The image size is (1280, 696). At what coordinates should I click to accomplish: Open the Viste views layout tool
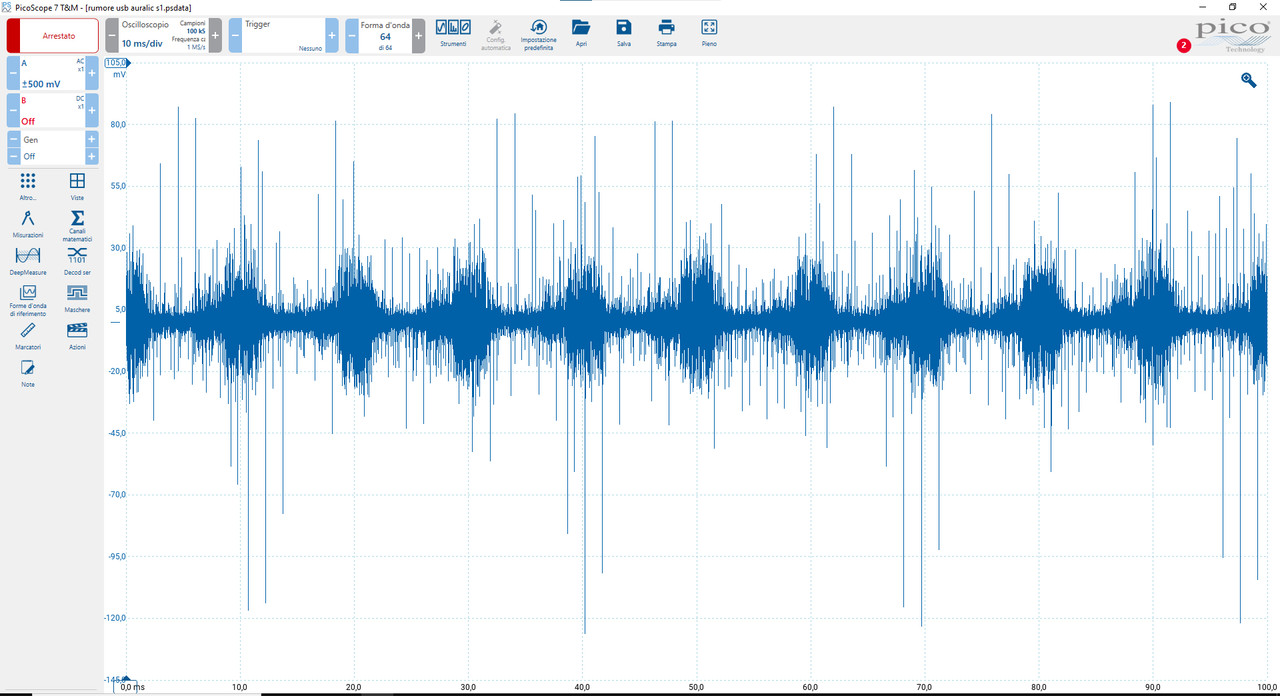(77, 186)
